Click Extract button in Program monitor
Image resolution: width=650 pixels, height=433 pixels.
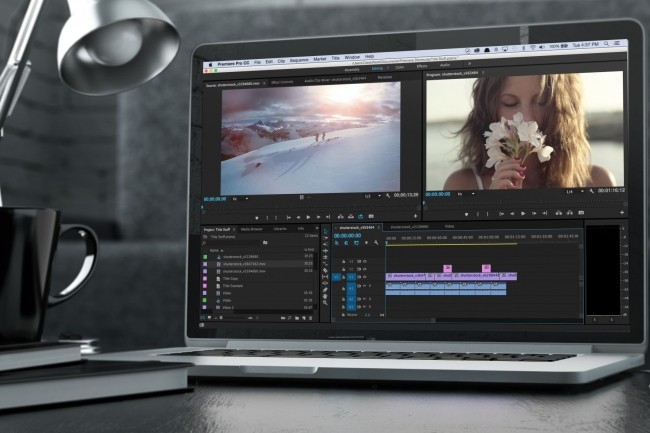[x=570, y=213]
